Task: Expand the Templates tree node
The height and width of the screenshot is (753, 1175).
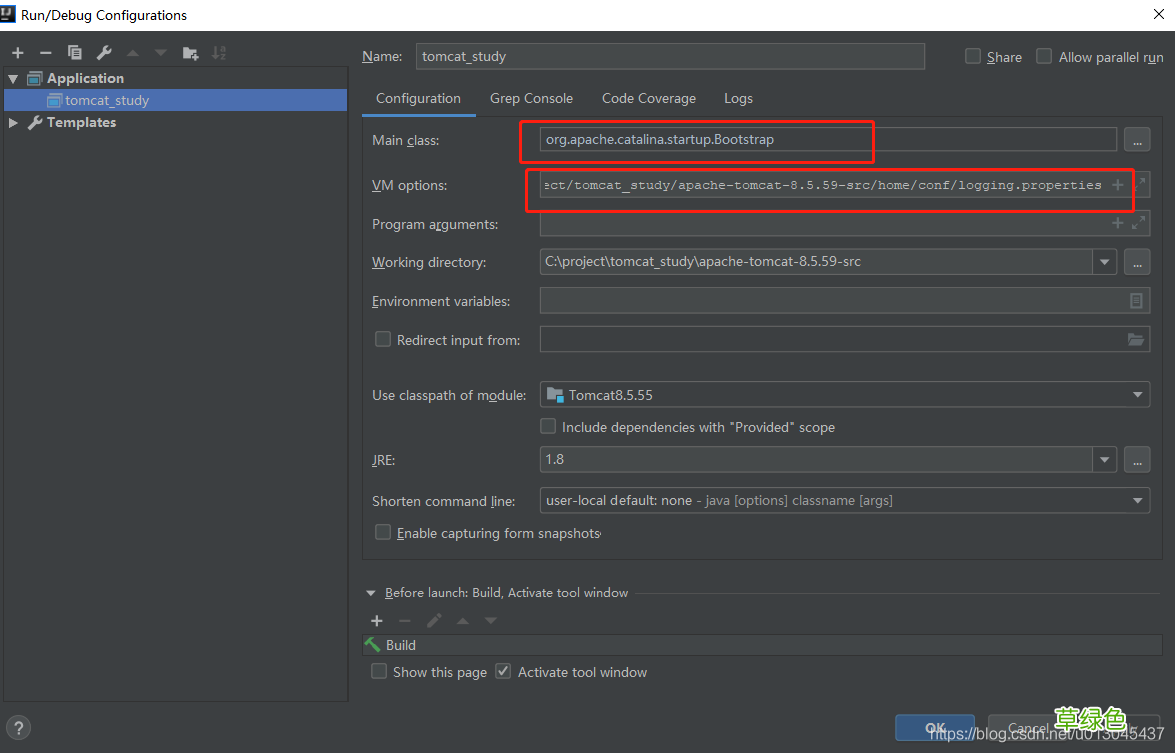Action: tap(13, 122)
